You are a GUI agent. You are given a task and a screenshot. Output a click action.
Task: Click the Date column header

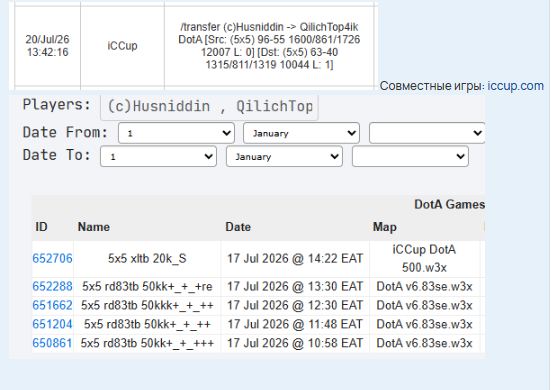pos(238,227)
